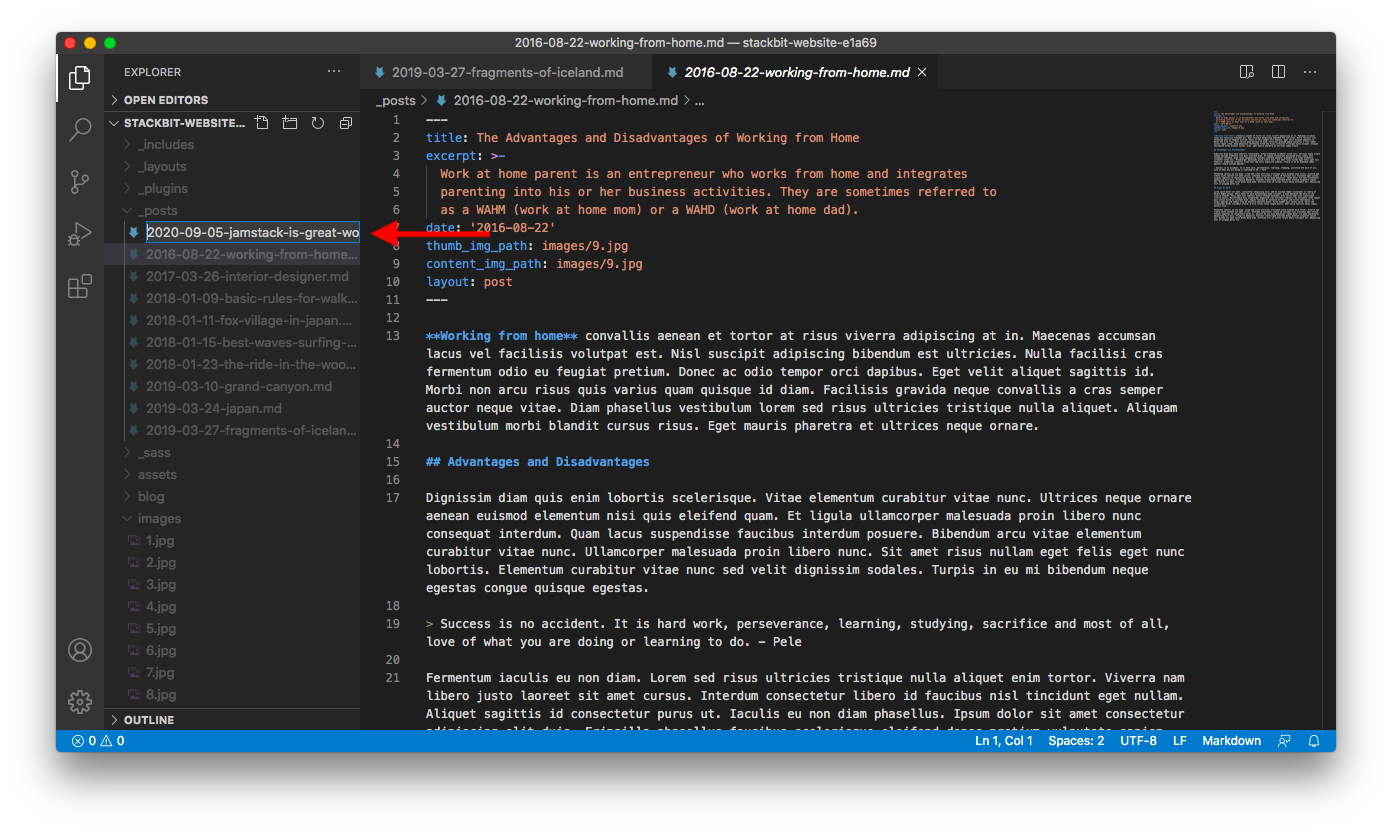Open the Explorer view in activity bar
Screen dimensions: 1392x832
(x=80, y=78)
